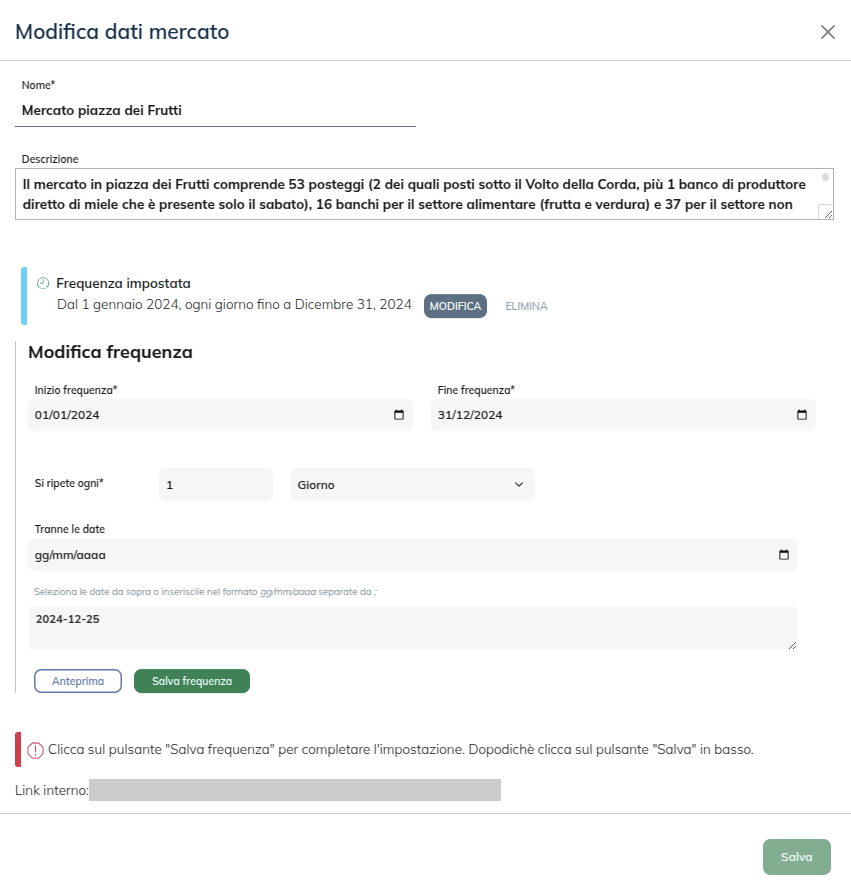
Task: Click the Descrizione textarea scrollbar
Action: [x=826, y=186]
